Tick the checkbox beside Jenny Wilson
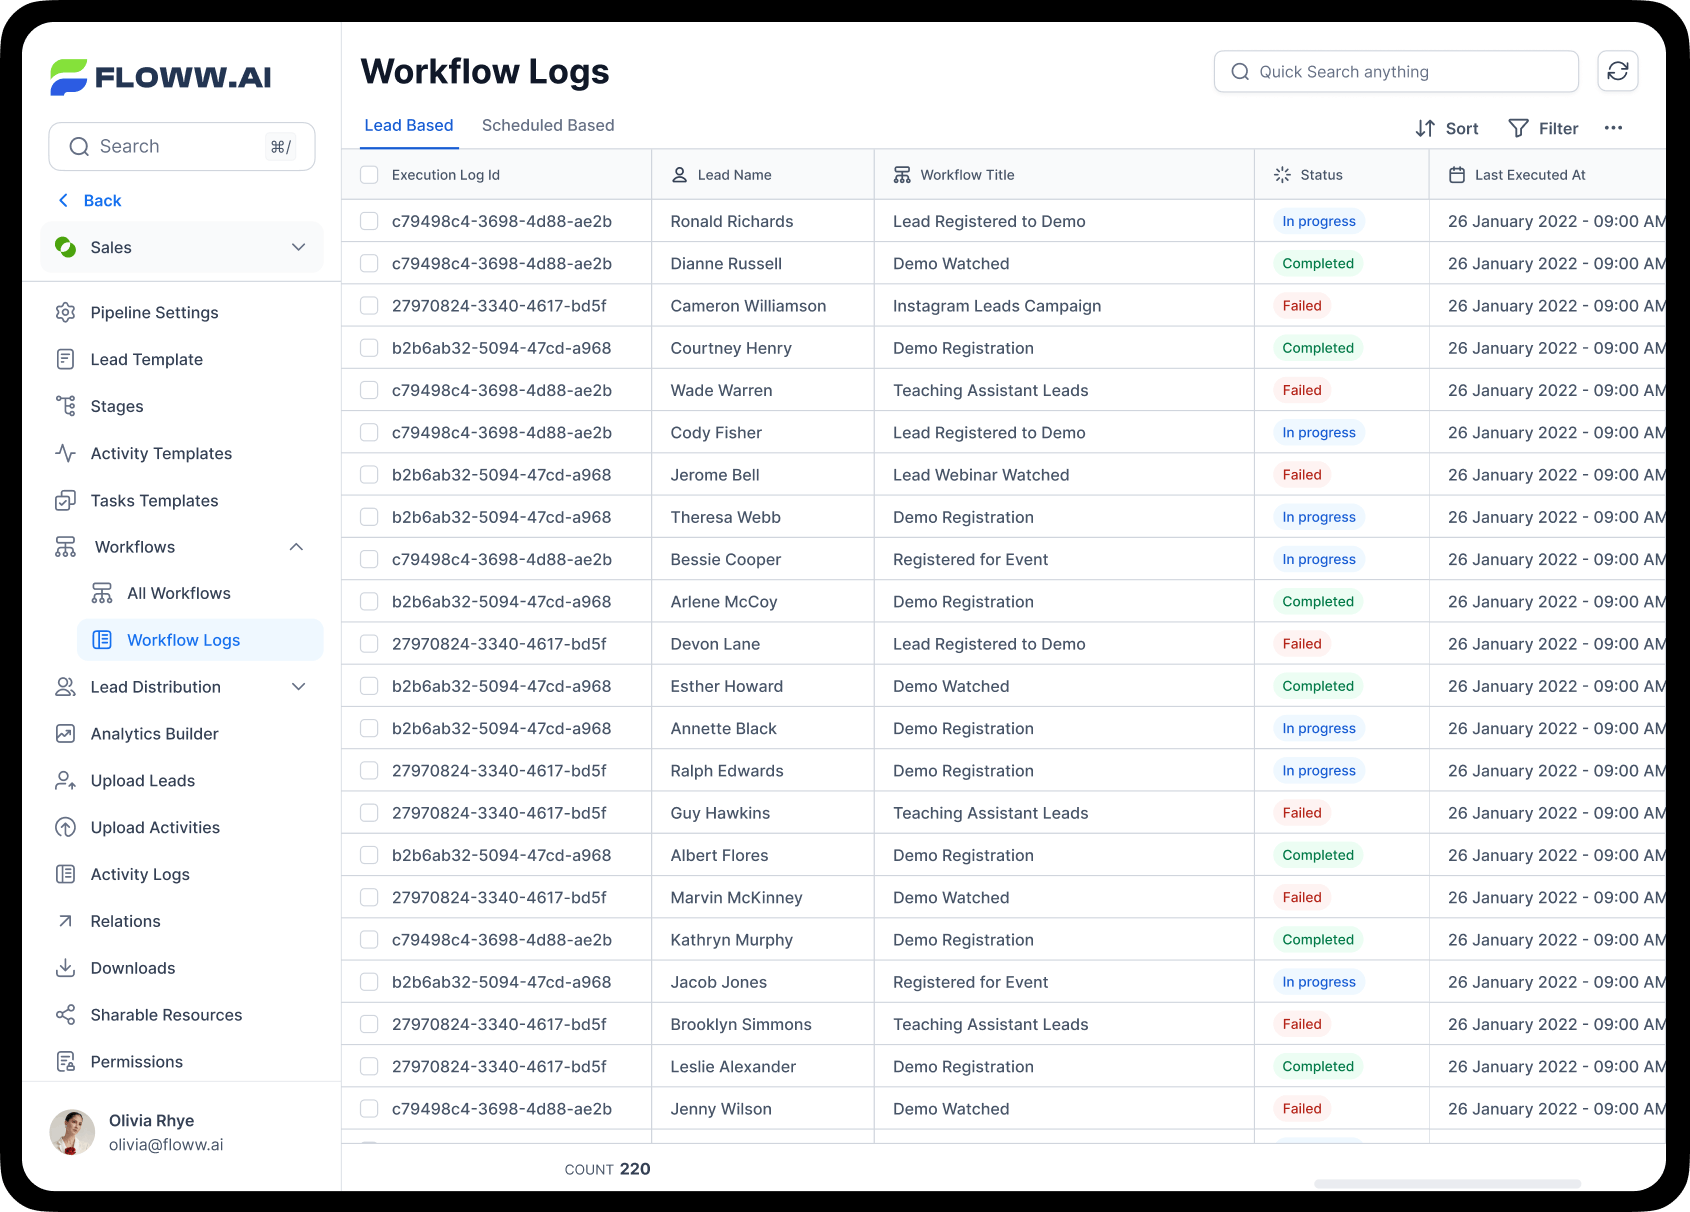 pos(369,1108)
